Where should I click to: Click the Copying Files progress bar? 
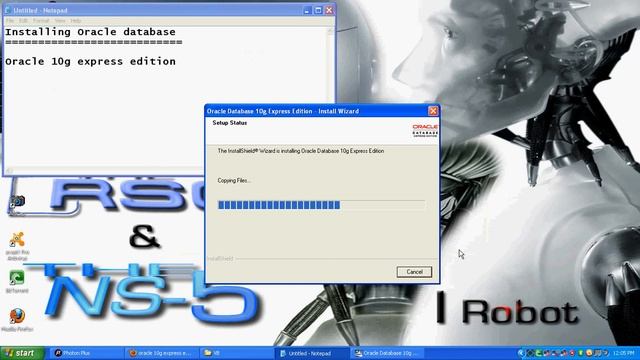click(x=321, y=205)
